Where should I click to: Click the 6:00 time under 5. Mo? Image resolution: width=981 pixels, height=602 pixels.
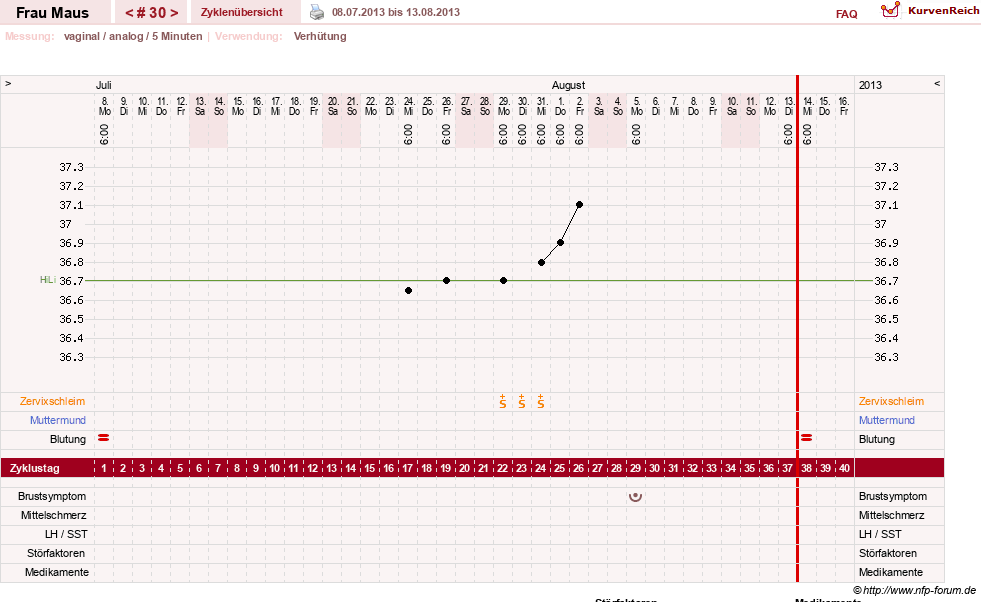coord(636,135)
